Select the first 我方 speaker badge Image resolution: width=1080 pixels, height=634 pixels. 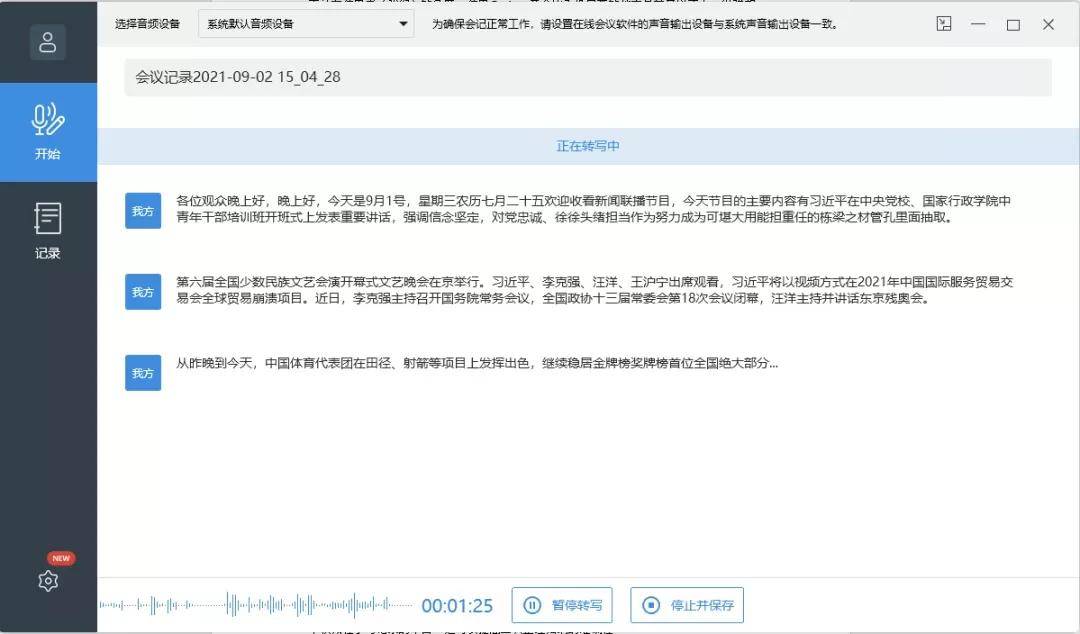click(x=143, y=211)
